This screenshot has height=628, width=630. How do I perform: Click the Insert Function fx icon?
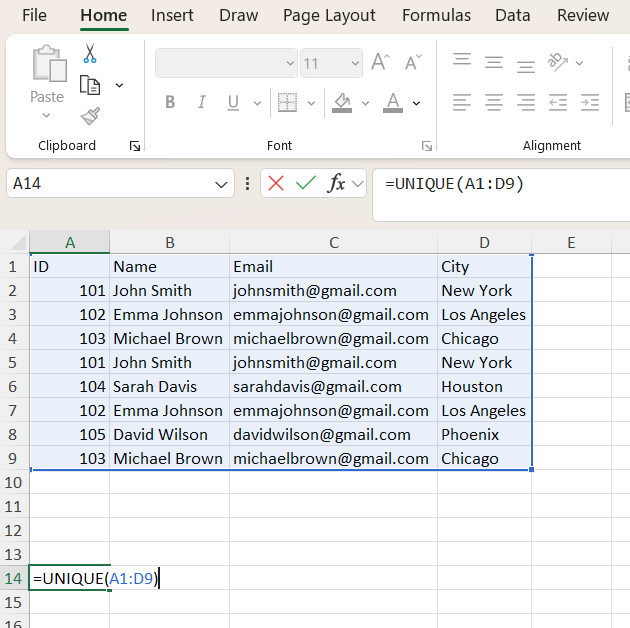[337, 183]
